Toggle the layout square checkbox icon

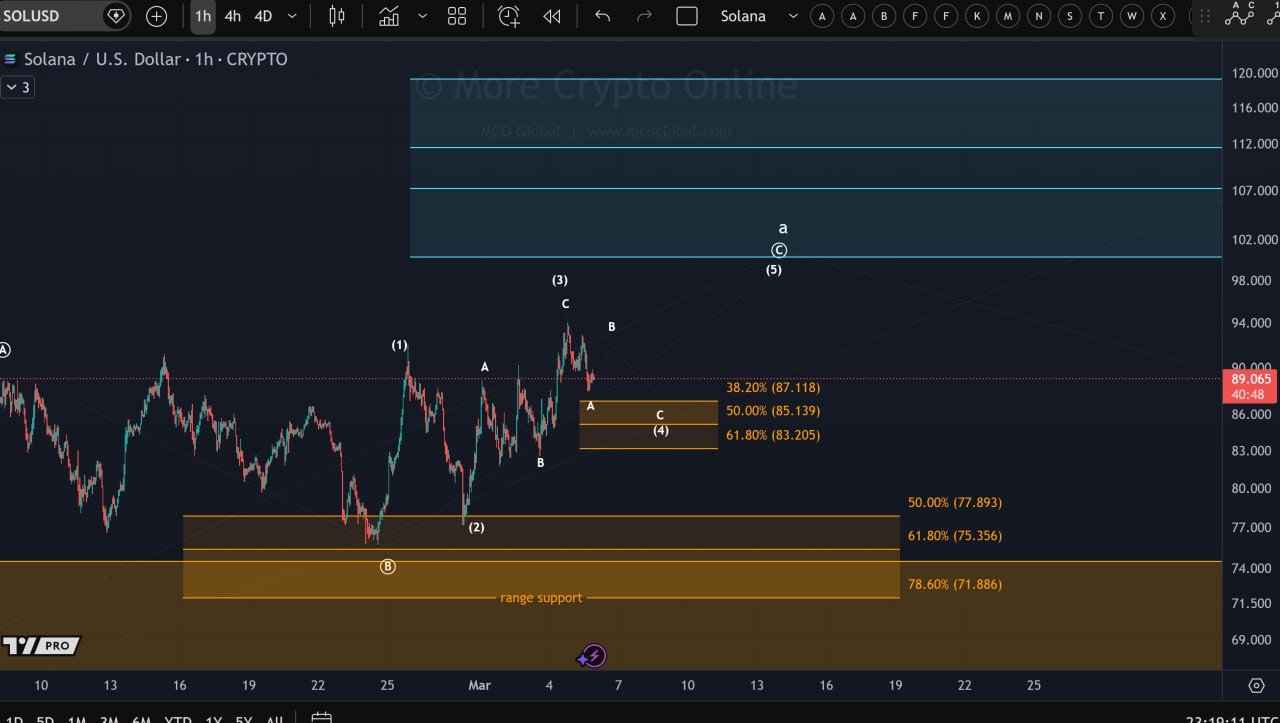tap(687, 16)
